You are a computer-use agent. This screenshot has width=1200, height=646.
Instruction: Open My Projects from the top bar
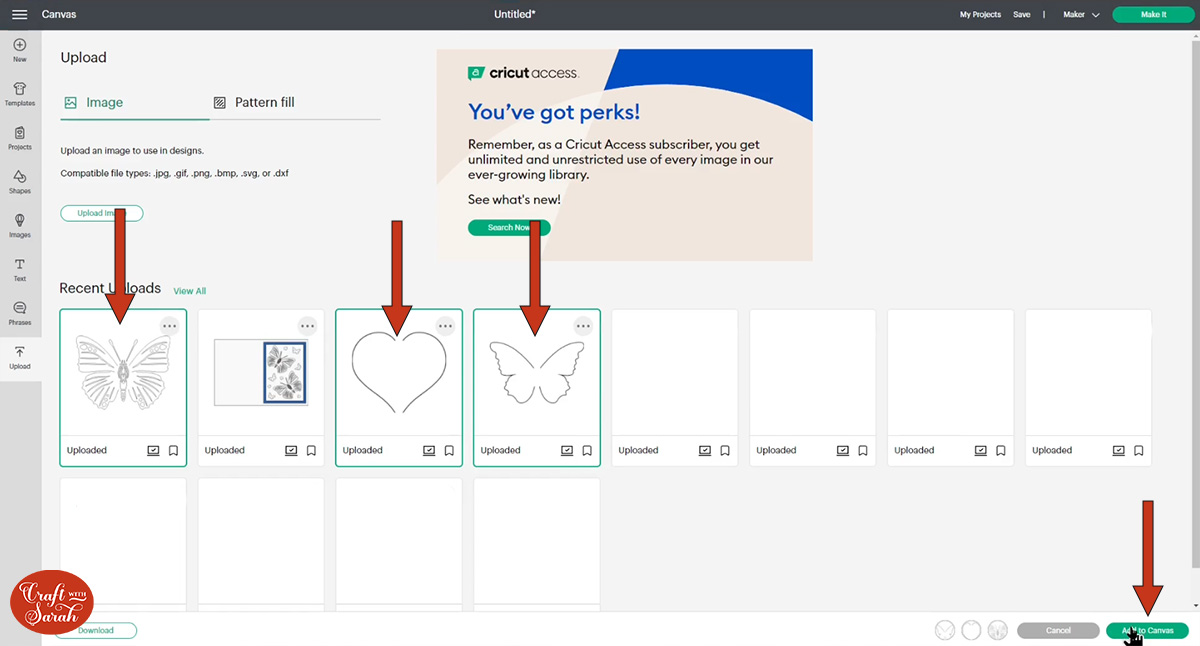point(980,14)
